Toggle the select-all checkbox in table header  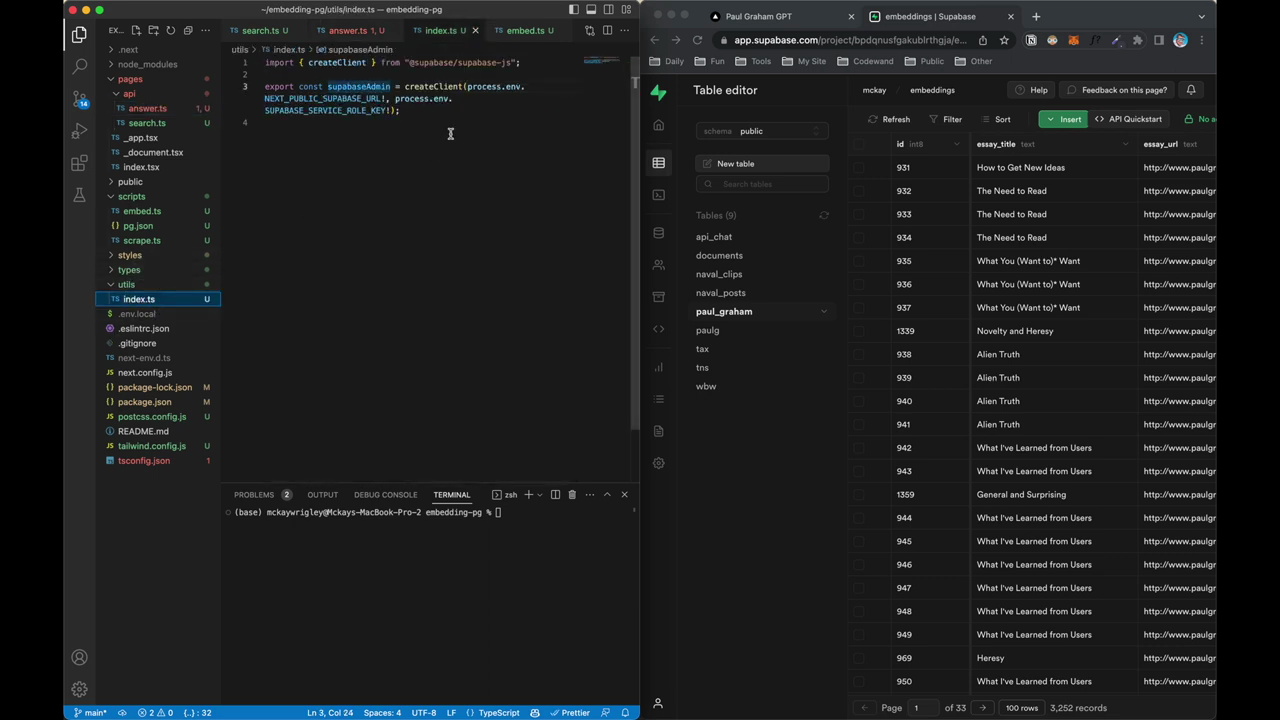click(x=859, y=144)
